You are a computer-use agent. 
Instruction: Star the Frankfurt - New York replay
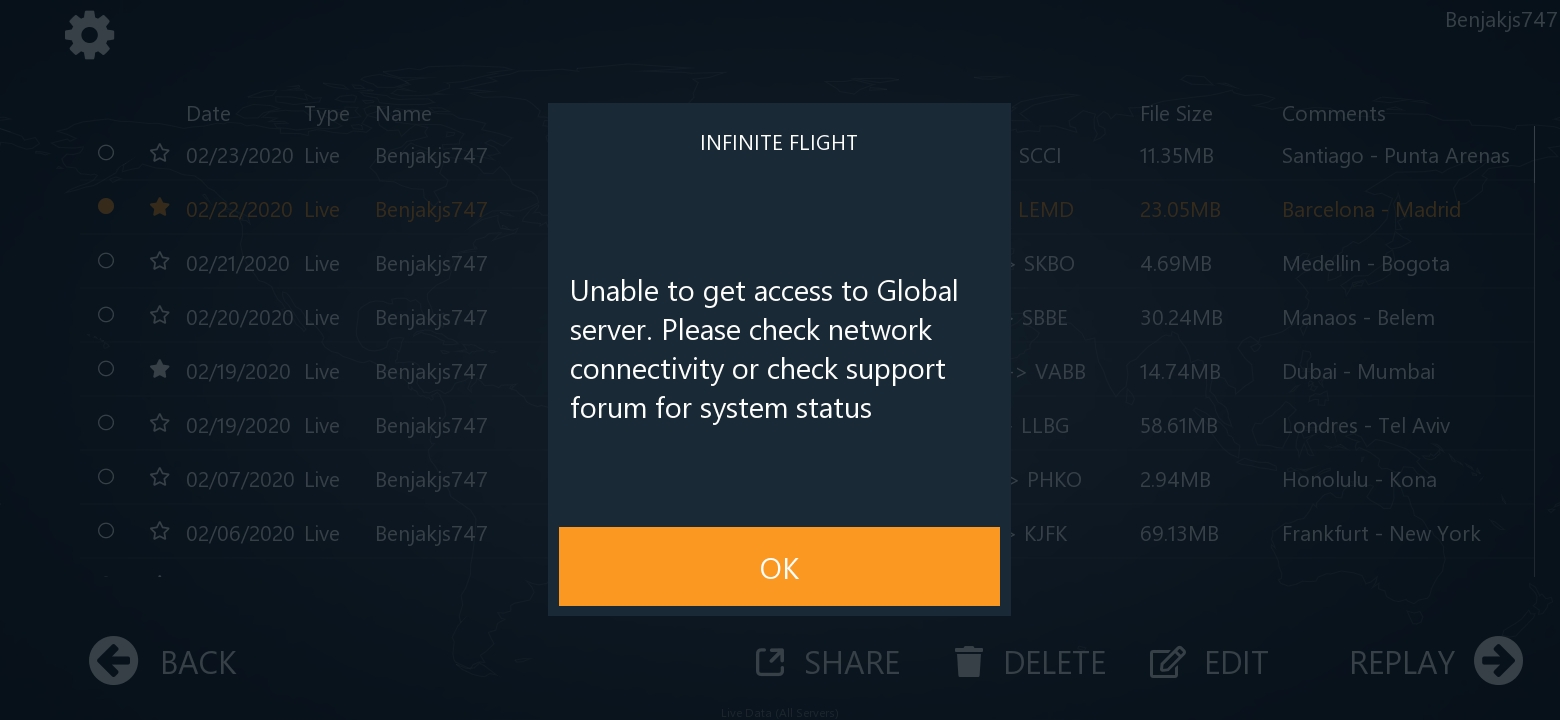159,532
